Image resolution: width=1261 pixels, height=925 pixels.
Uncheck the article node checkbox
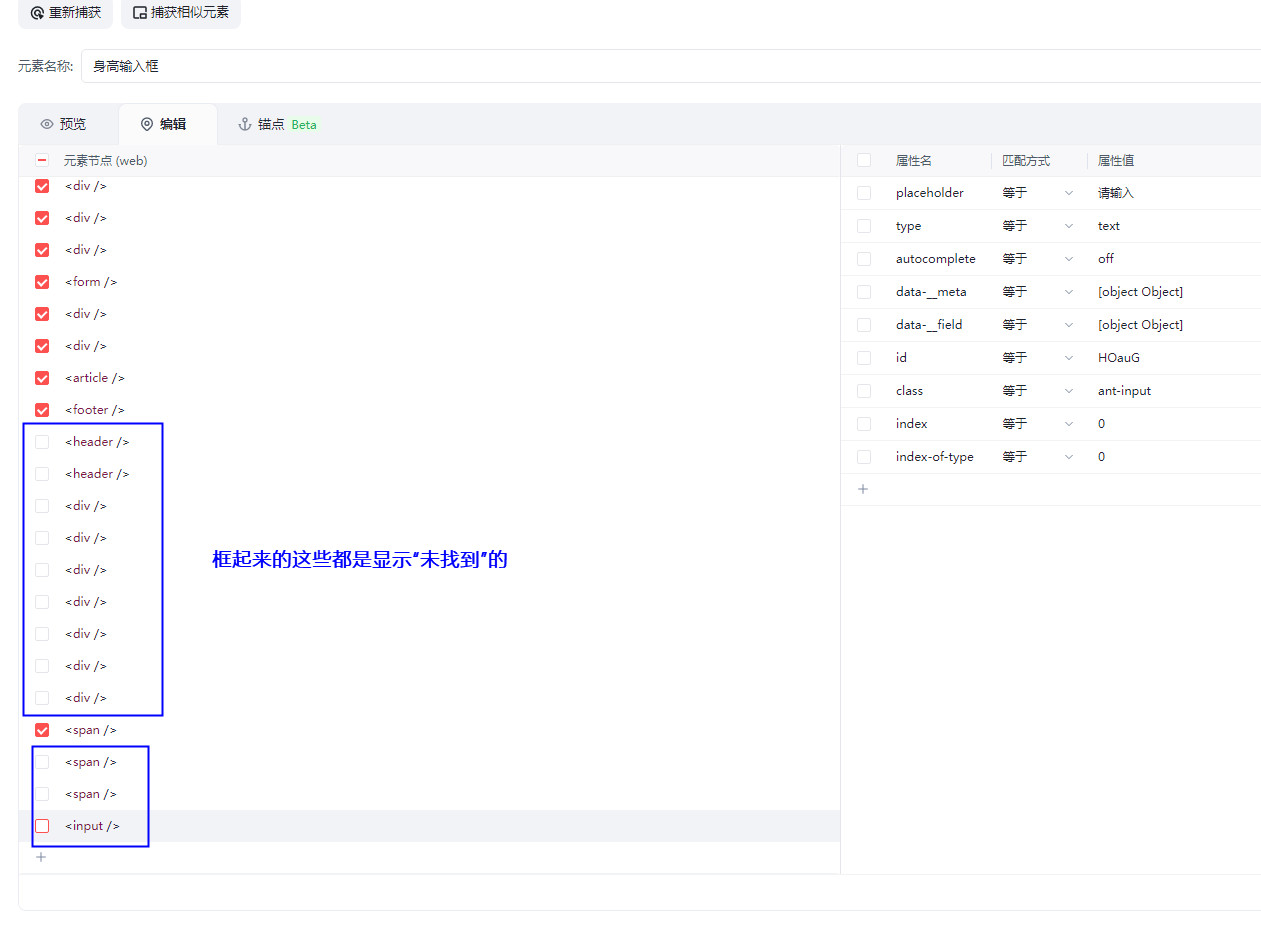pos(42,378)
